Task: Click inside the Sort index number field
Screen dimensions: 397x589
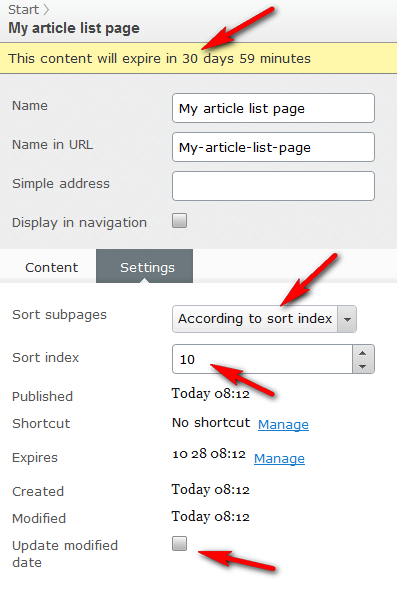Action: (263, 359)
